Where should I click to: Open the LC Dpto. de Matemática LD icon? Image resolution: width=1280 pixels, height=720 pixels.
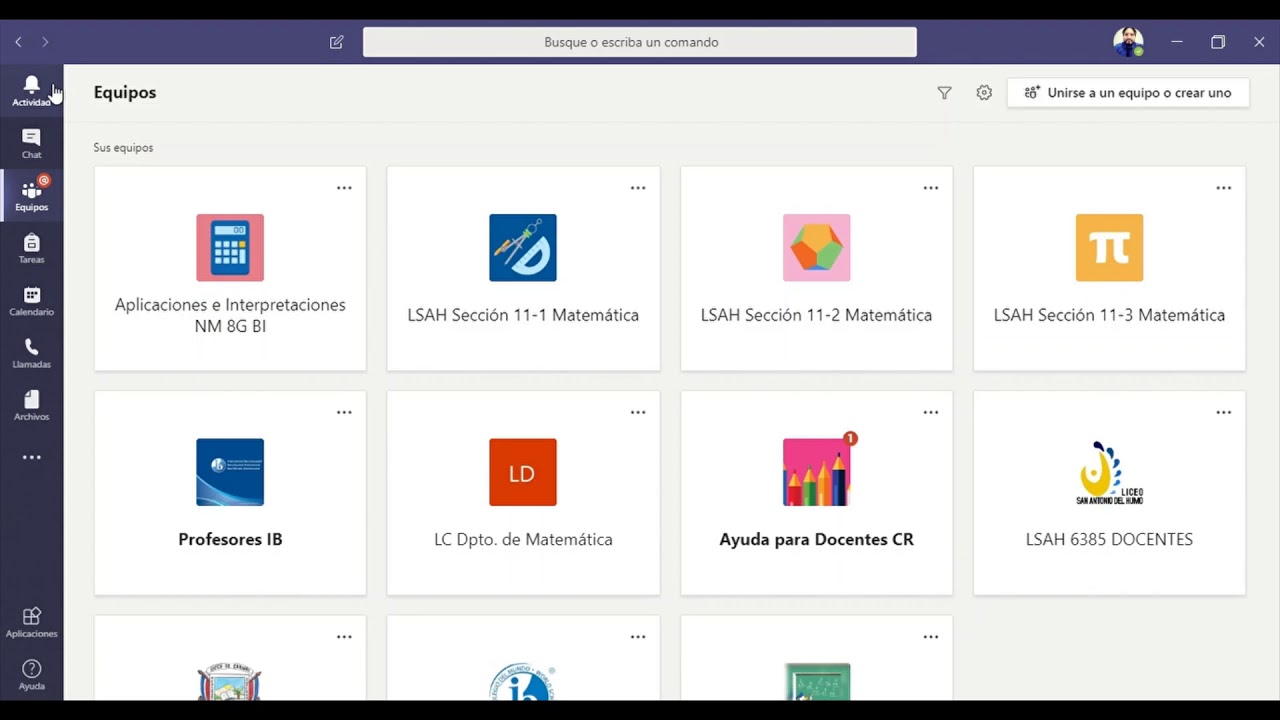[x=523, y=472]
